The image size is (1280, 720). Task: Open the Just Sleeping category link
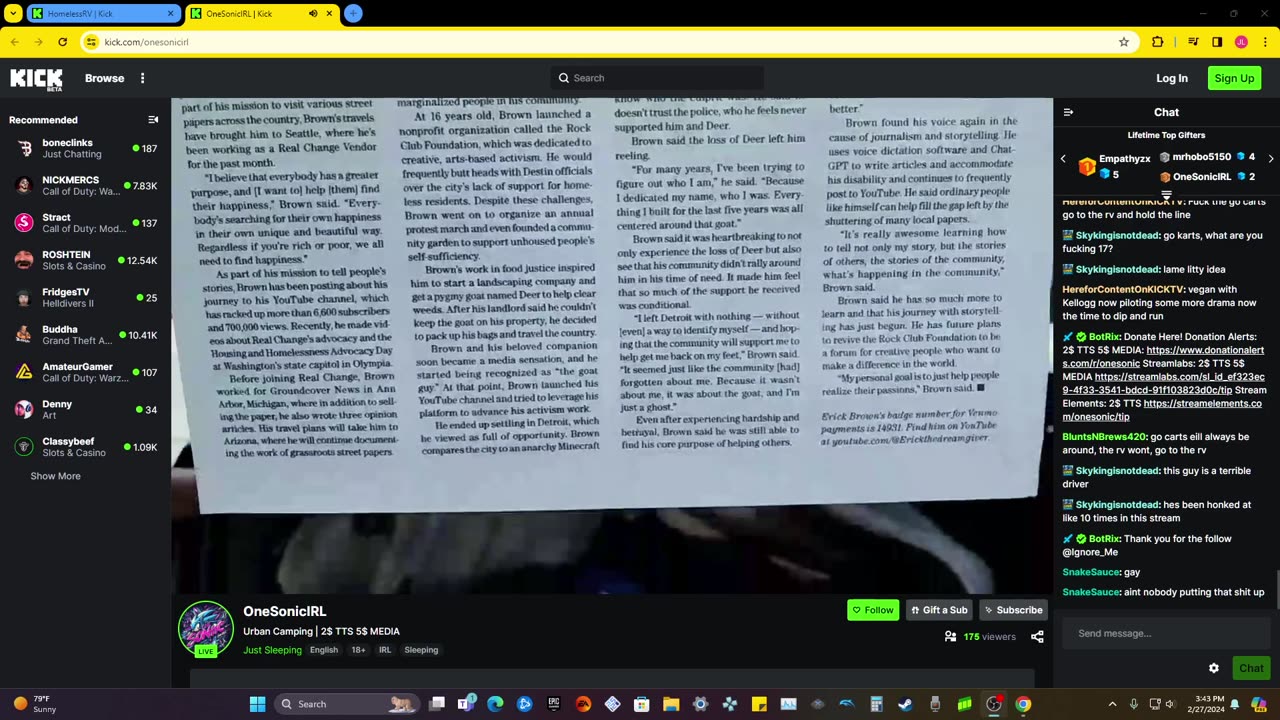click(x=272, y=650)
